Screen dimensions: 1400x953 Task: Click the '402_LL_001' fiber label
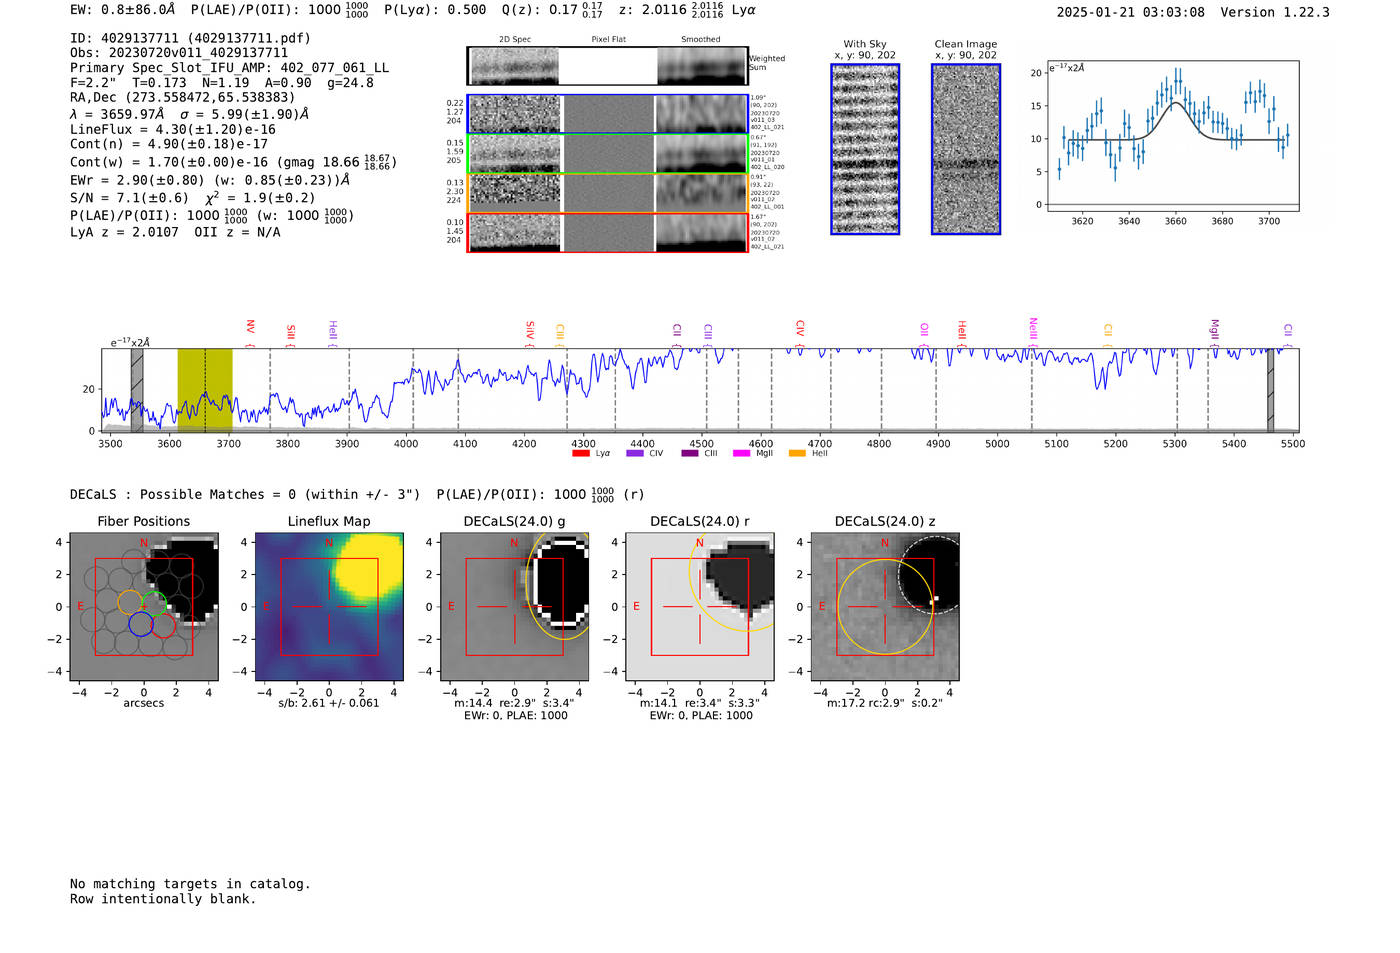[x=767, y=207]
